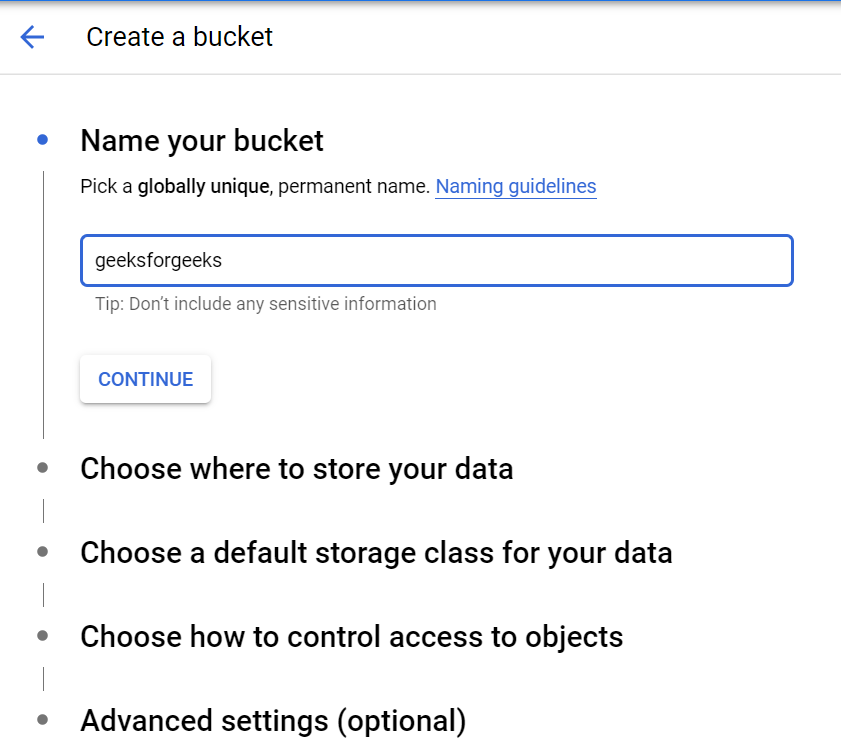Expand Choose how to control access to objects

[351, 637]
